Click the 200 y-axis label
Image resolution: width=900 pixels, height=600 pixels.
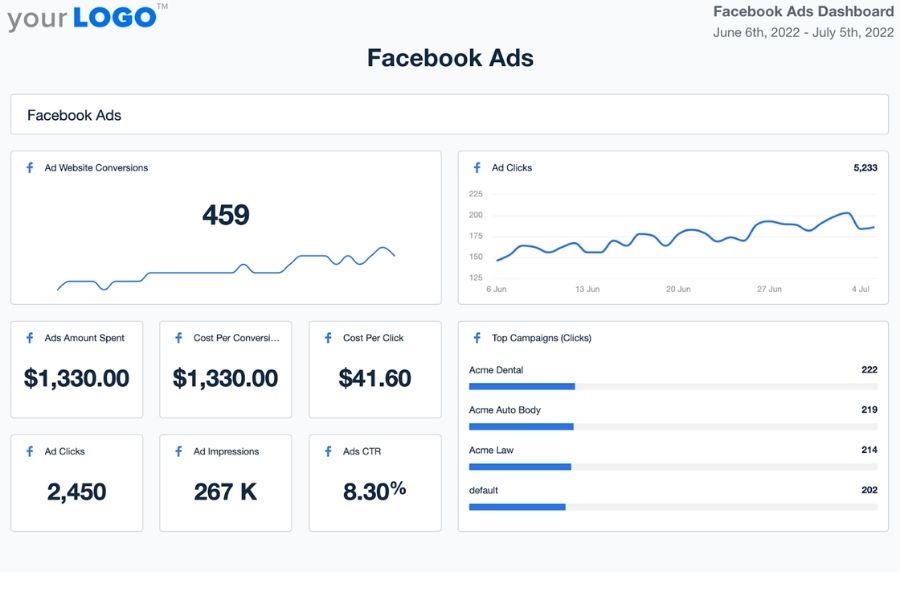tap(476, 215)
